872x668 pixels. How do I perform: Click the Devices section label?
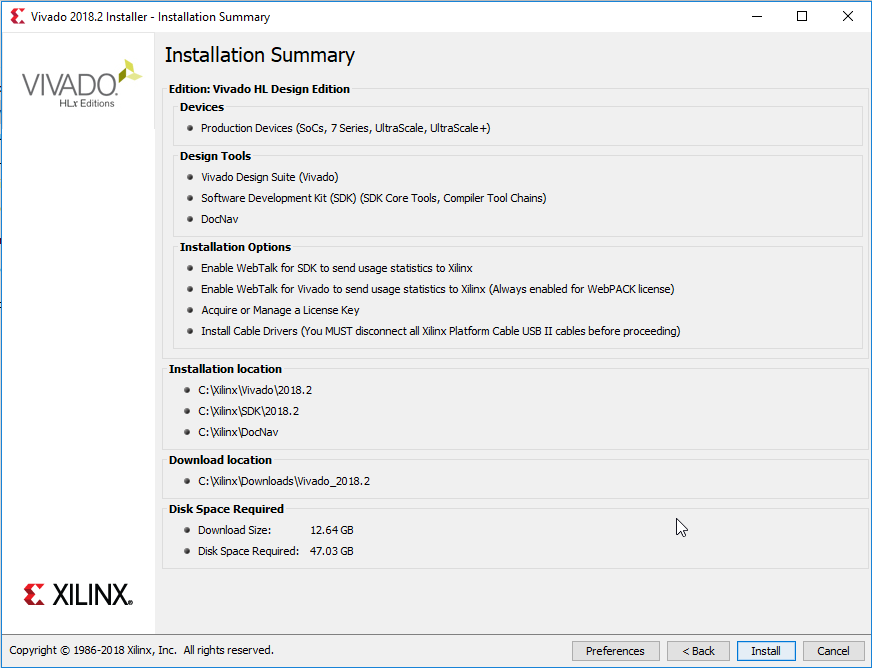(202, 107)
